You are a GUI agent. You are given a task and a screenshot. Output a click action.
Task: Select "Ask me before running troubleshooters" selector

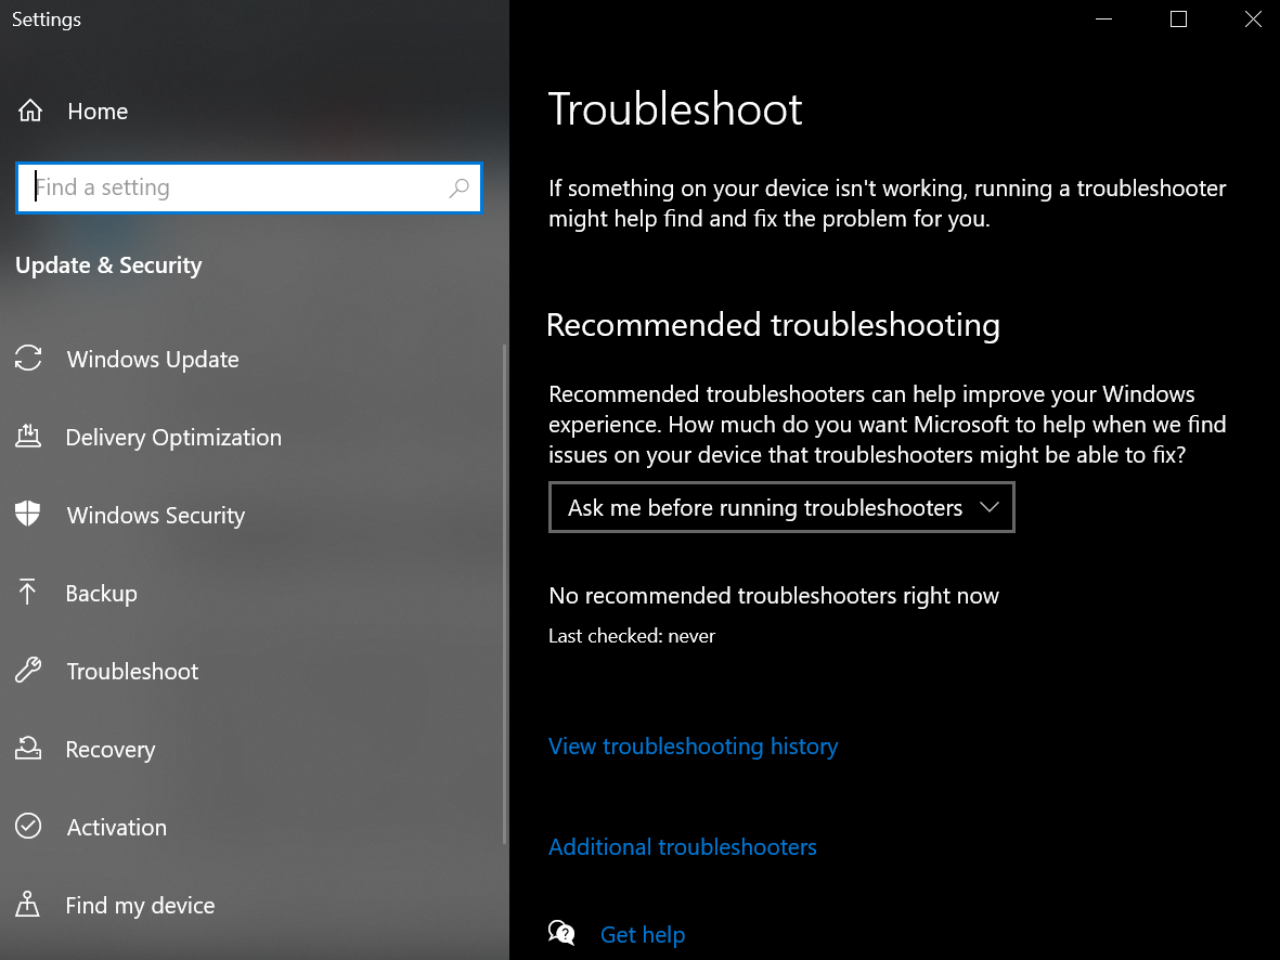(781, 507)
